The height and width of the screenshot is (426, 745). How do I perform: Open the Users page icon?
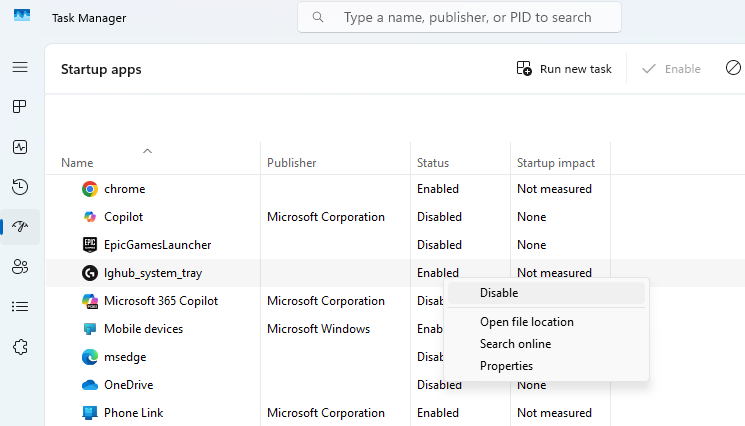point(20,267)
